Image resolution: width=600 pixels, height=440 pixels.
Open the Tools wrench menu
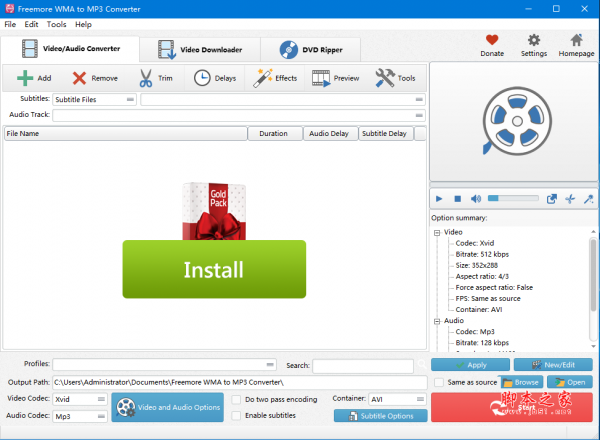395,78
